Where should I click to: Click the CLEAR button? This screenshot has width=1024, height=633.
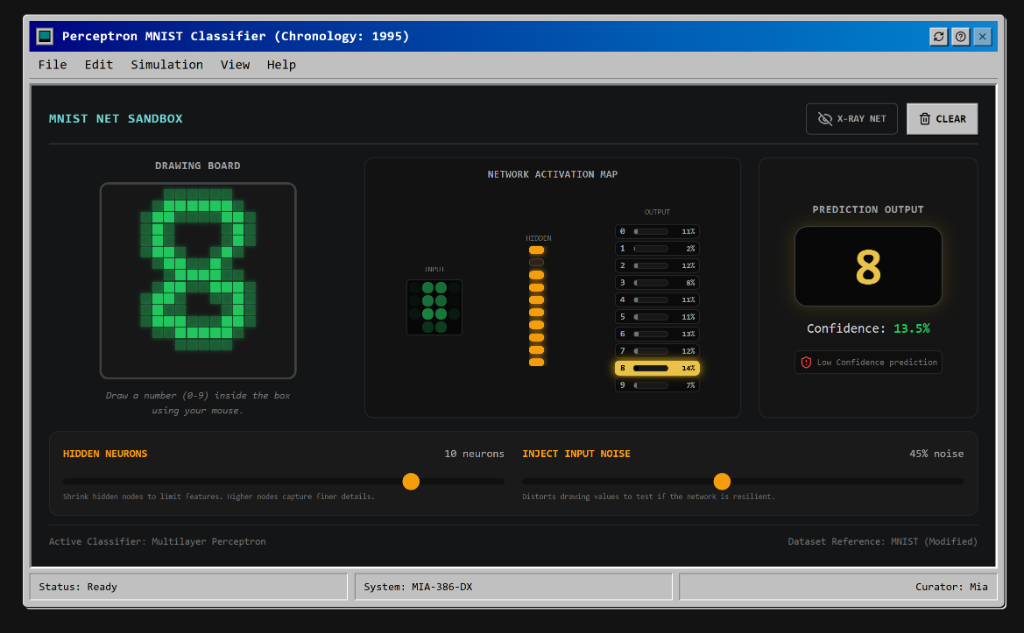pyautogui.click(x=942, y=119)
